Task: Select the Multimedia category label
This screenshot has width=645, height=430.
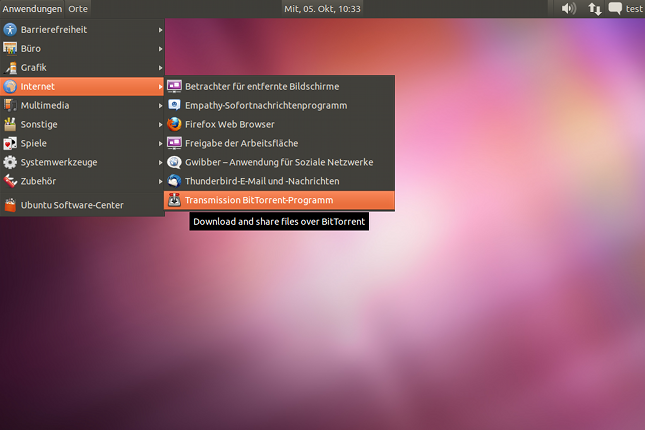Action: point(45,105)
